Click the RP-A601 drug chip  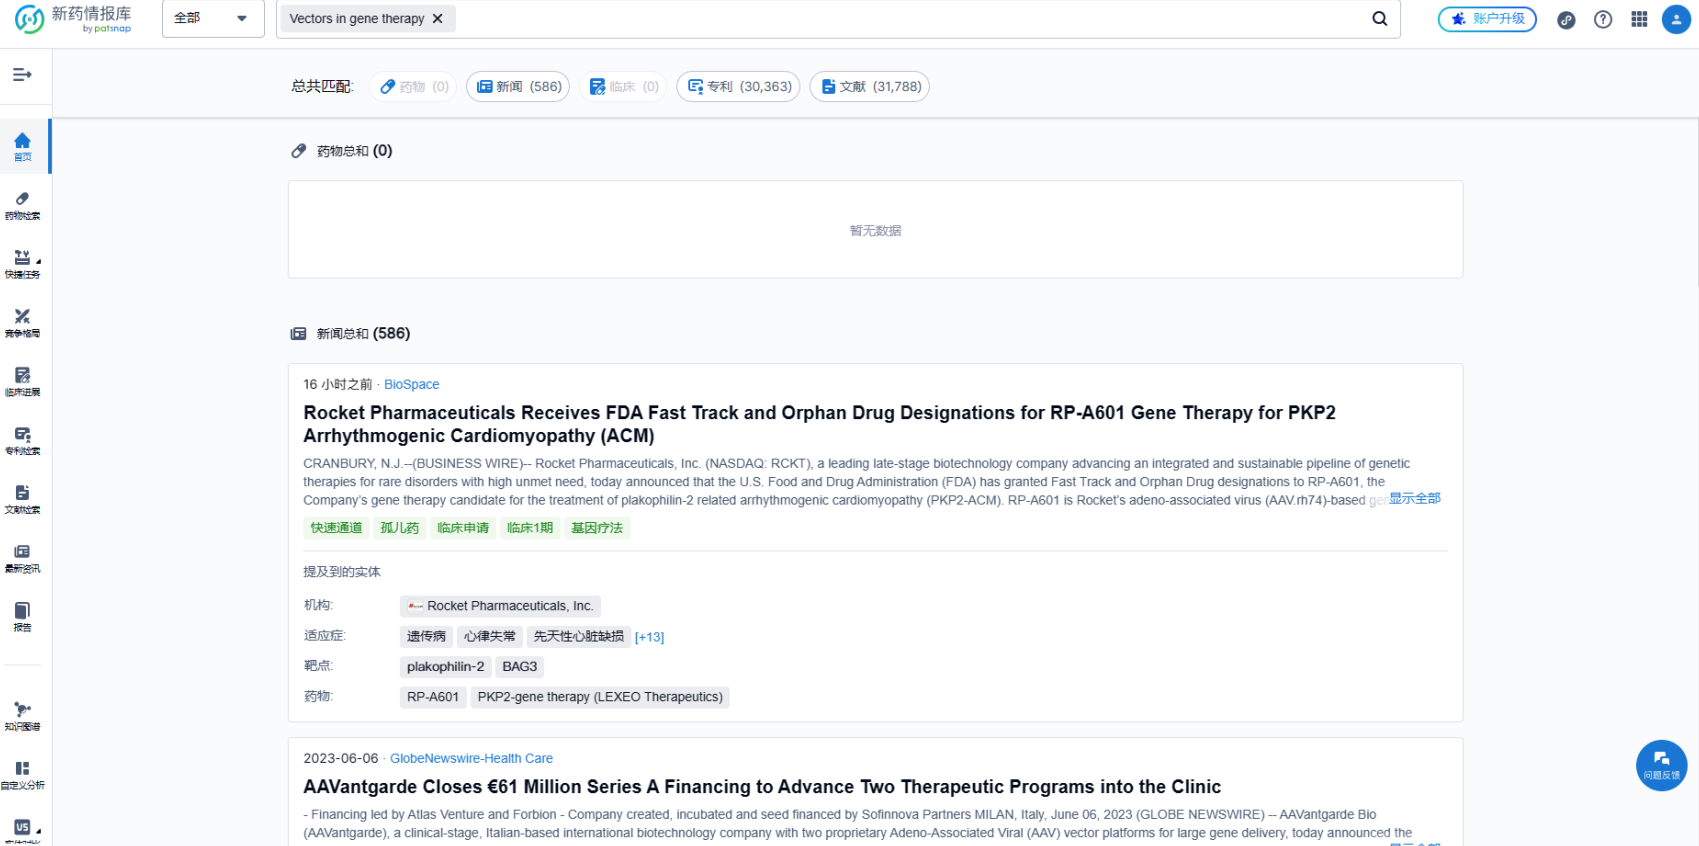click(433, 697)
